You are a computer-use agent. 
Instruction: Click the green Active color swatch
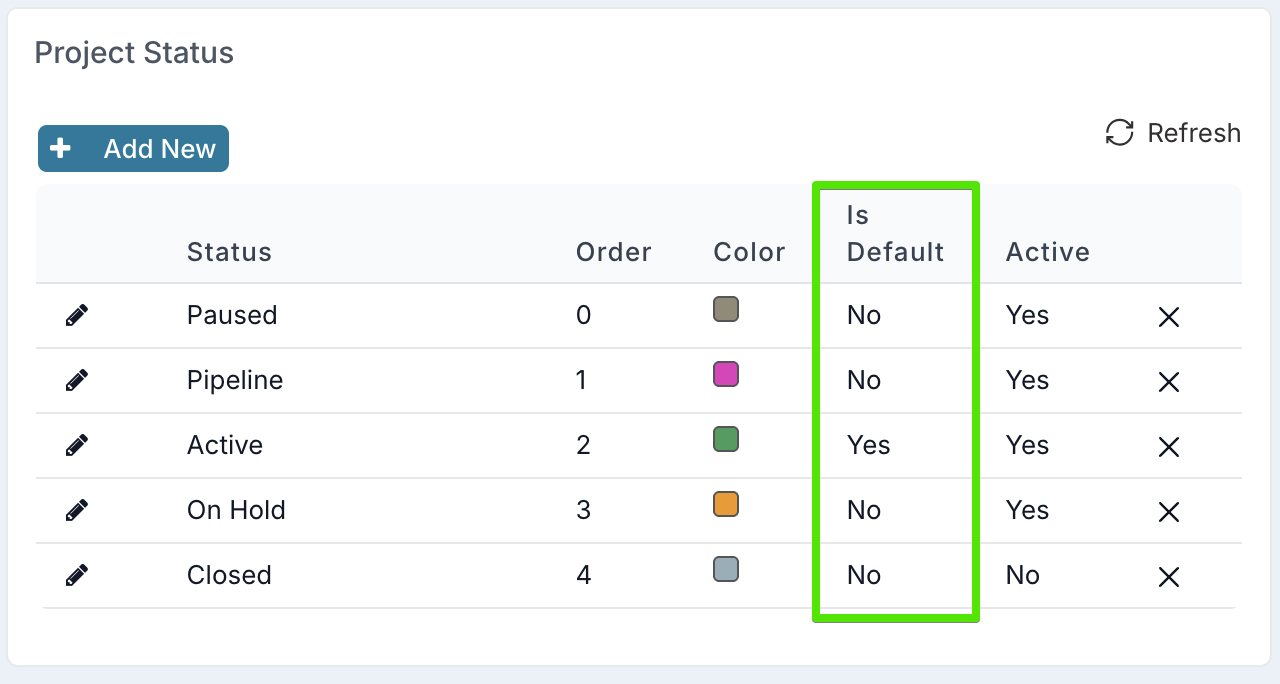click(726, 440)
